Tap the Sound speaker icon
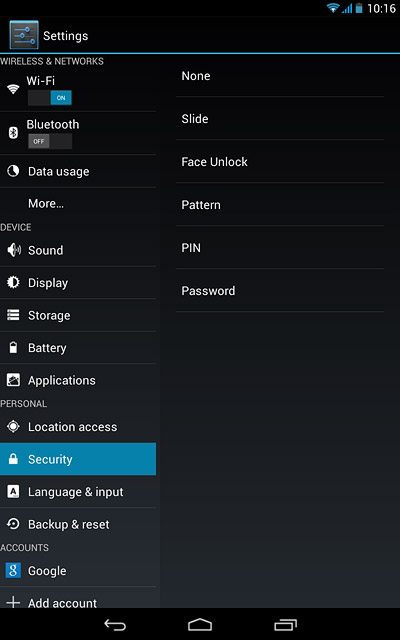400x640 pixels. [14, 250]
